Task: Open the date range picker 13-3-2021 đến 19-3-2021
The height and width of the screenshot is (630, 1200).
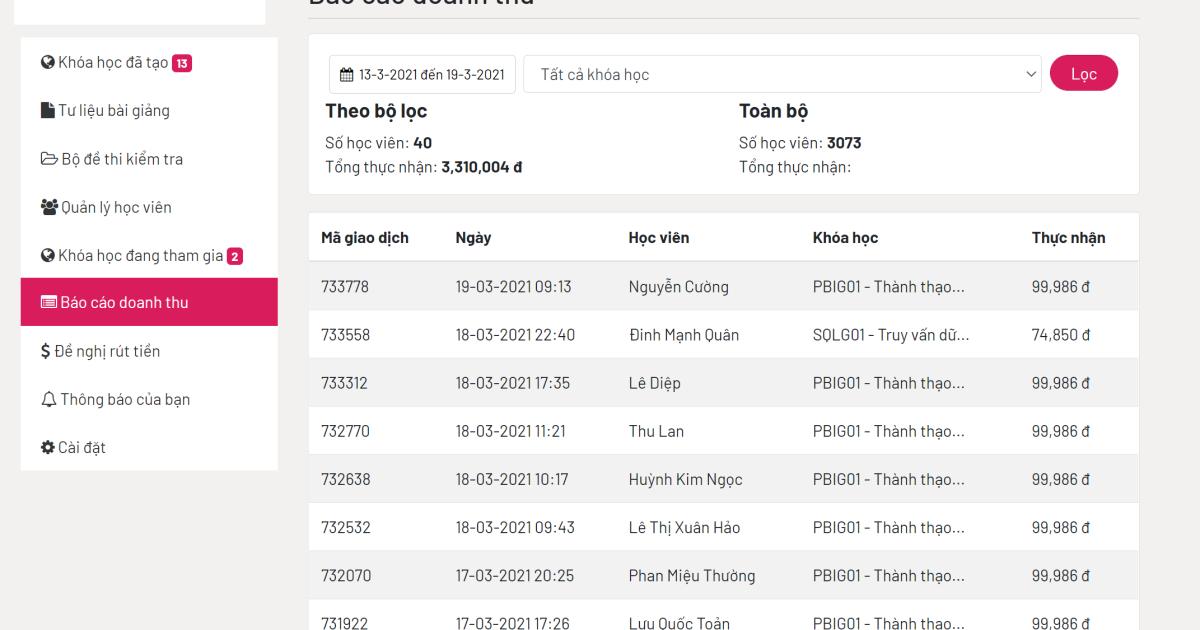Action: 422,73
